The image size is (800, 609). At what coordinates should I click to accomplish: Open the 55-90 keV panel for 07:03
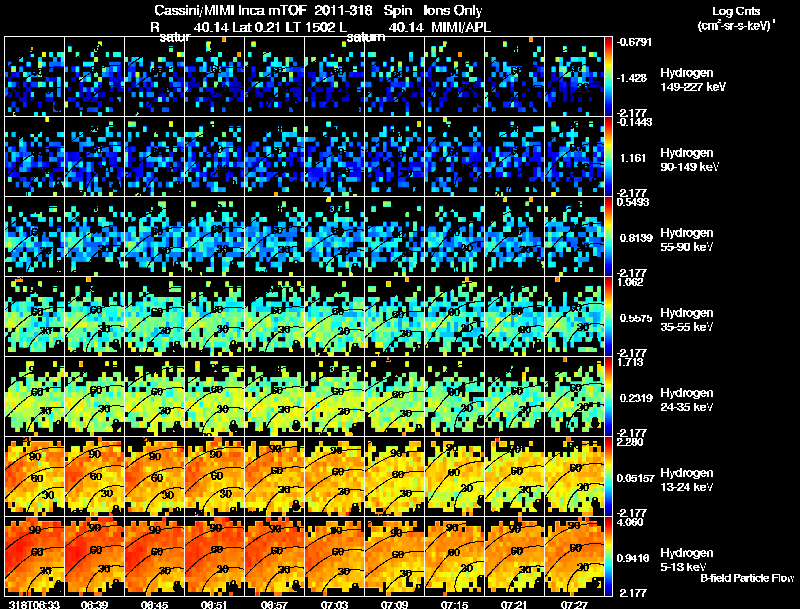(334, 237)
